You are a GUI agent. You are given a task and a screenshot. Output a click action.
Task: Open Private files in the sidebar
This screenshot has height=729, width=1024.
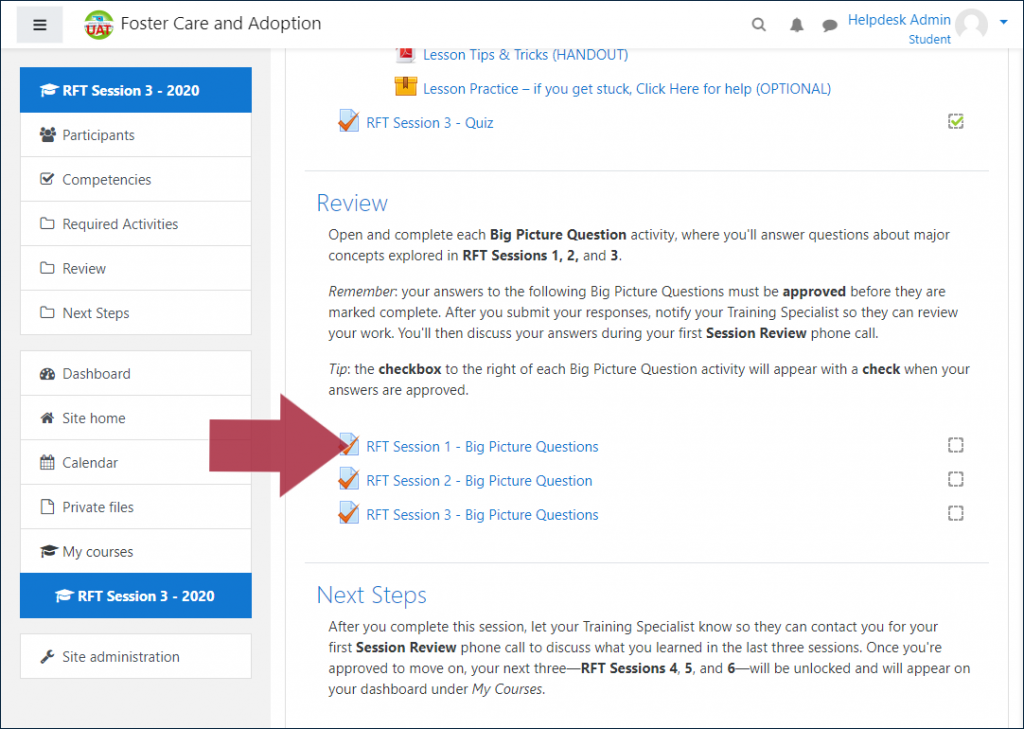coord(136,506)
